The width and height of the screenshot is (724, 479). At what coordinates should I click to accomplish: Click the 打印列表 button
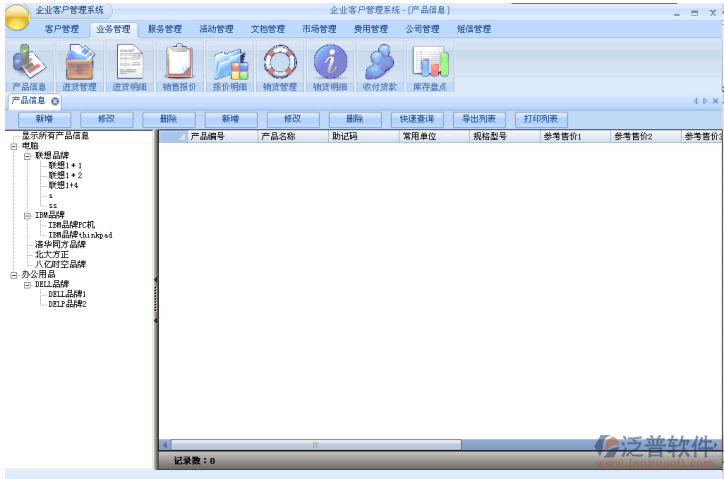click(x=541, y=120)
